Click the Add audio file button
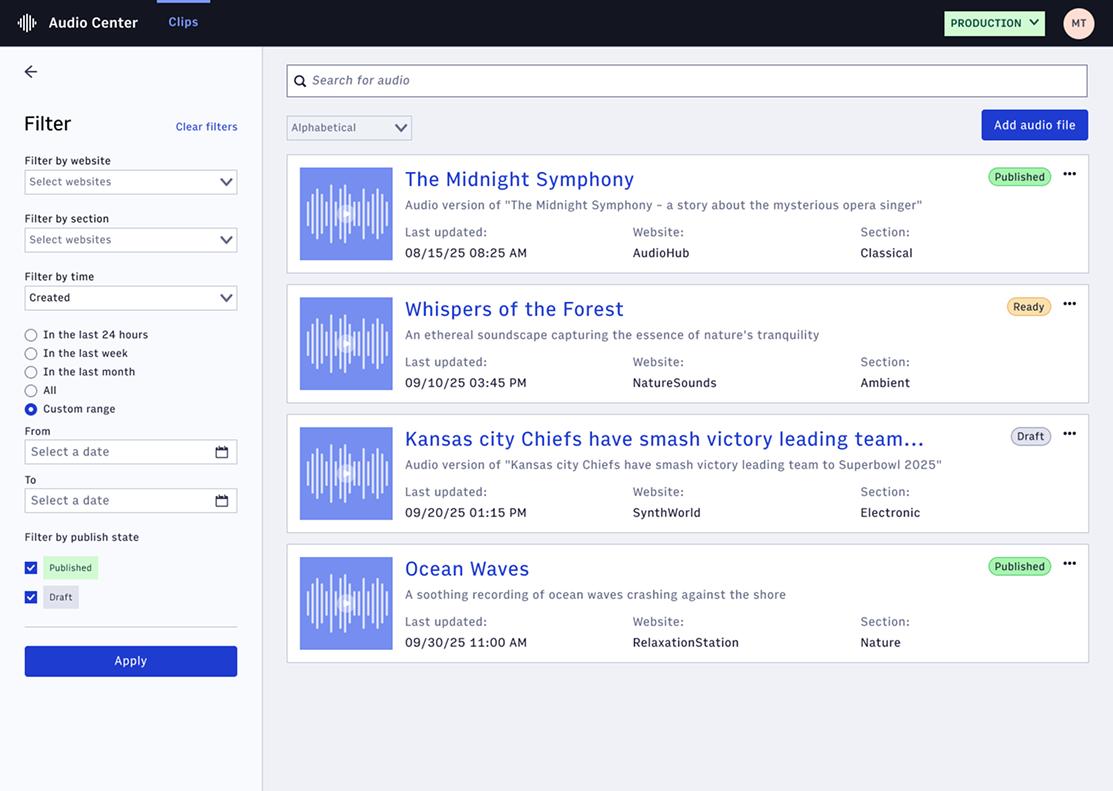1113x791 pixels. [x=1034, y=125]
